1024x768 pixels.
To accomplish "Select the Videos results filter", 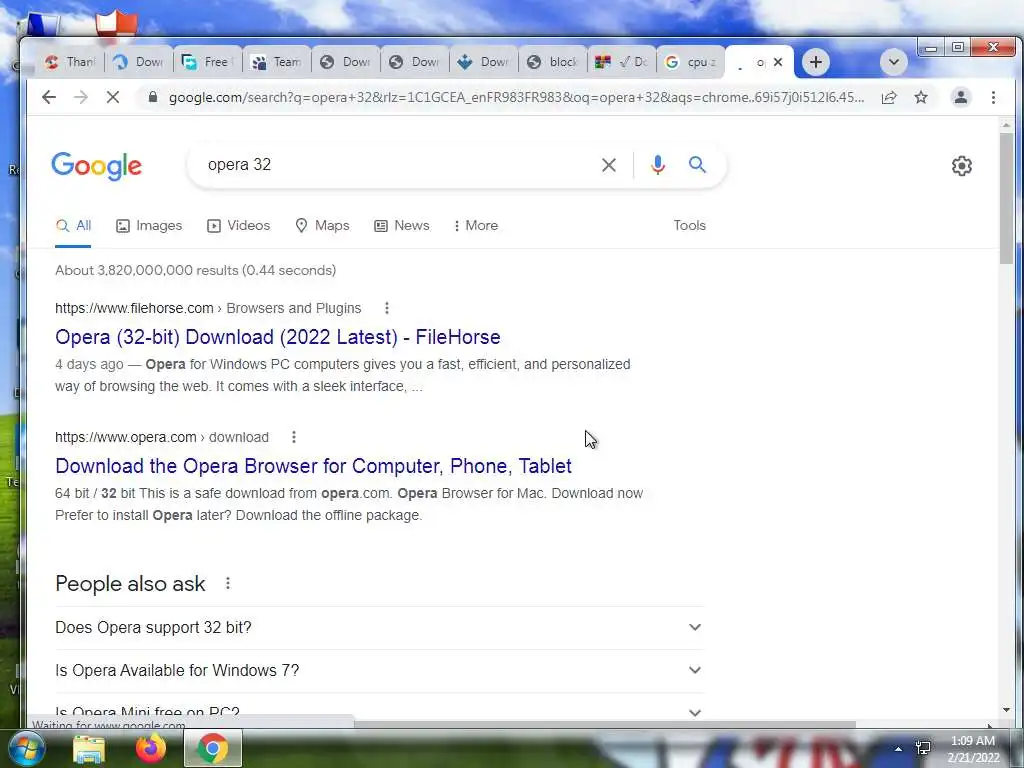I will [x=238, y=225].
